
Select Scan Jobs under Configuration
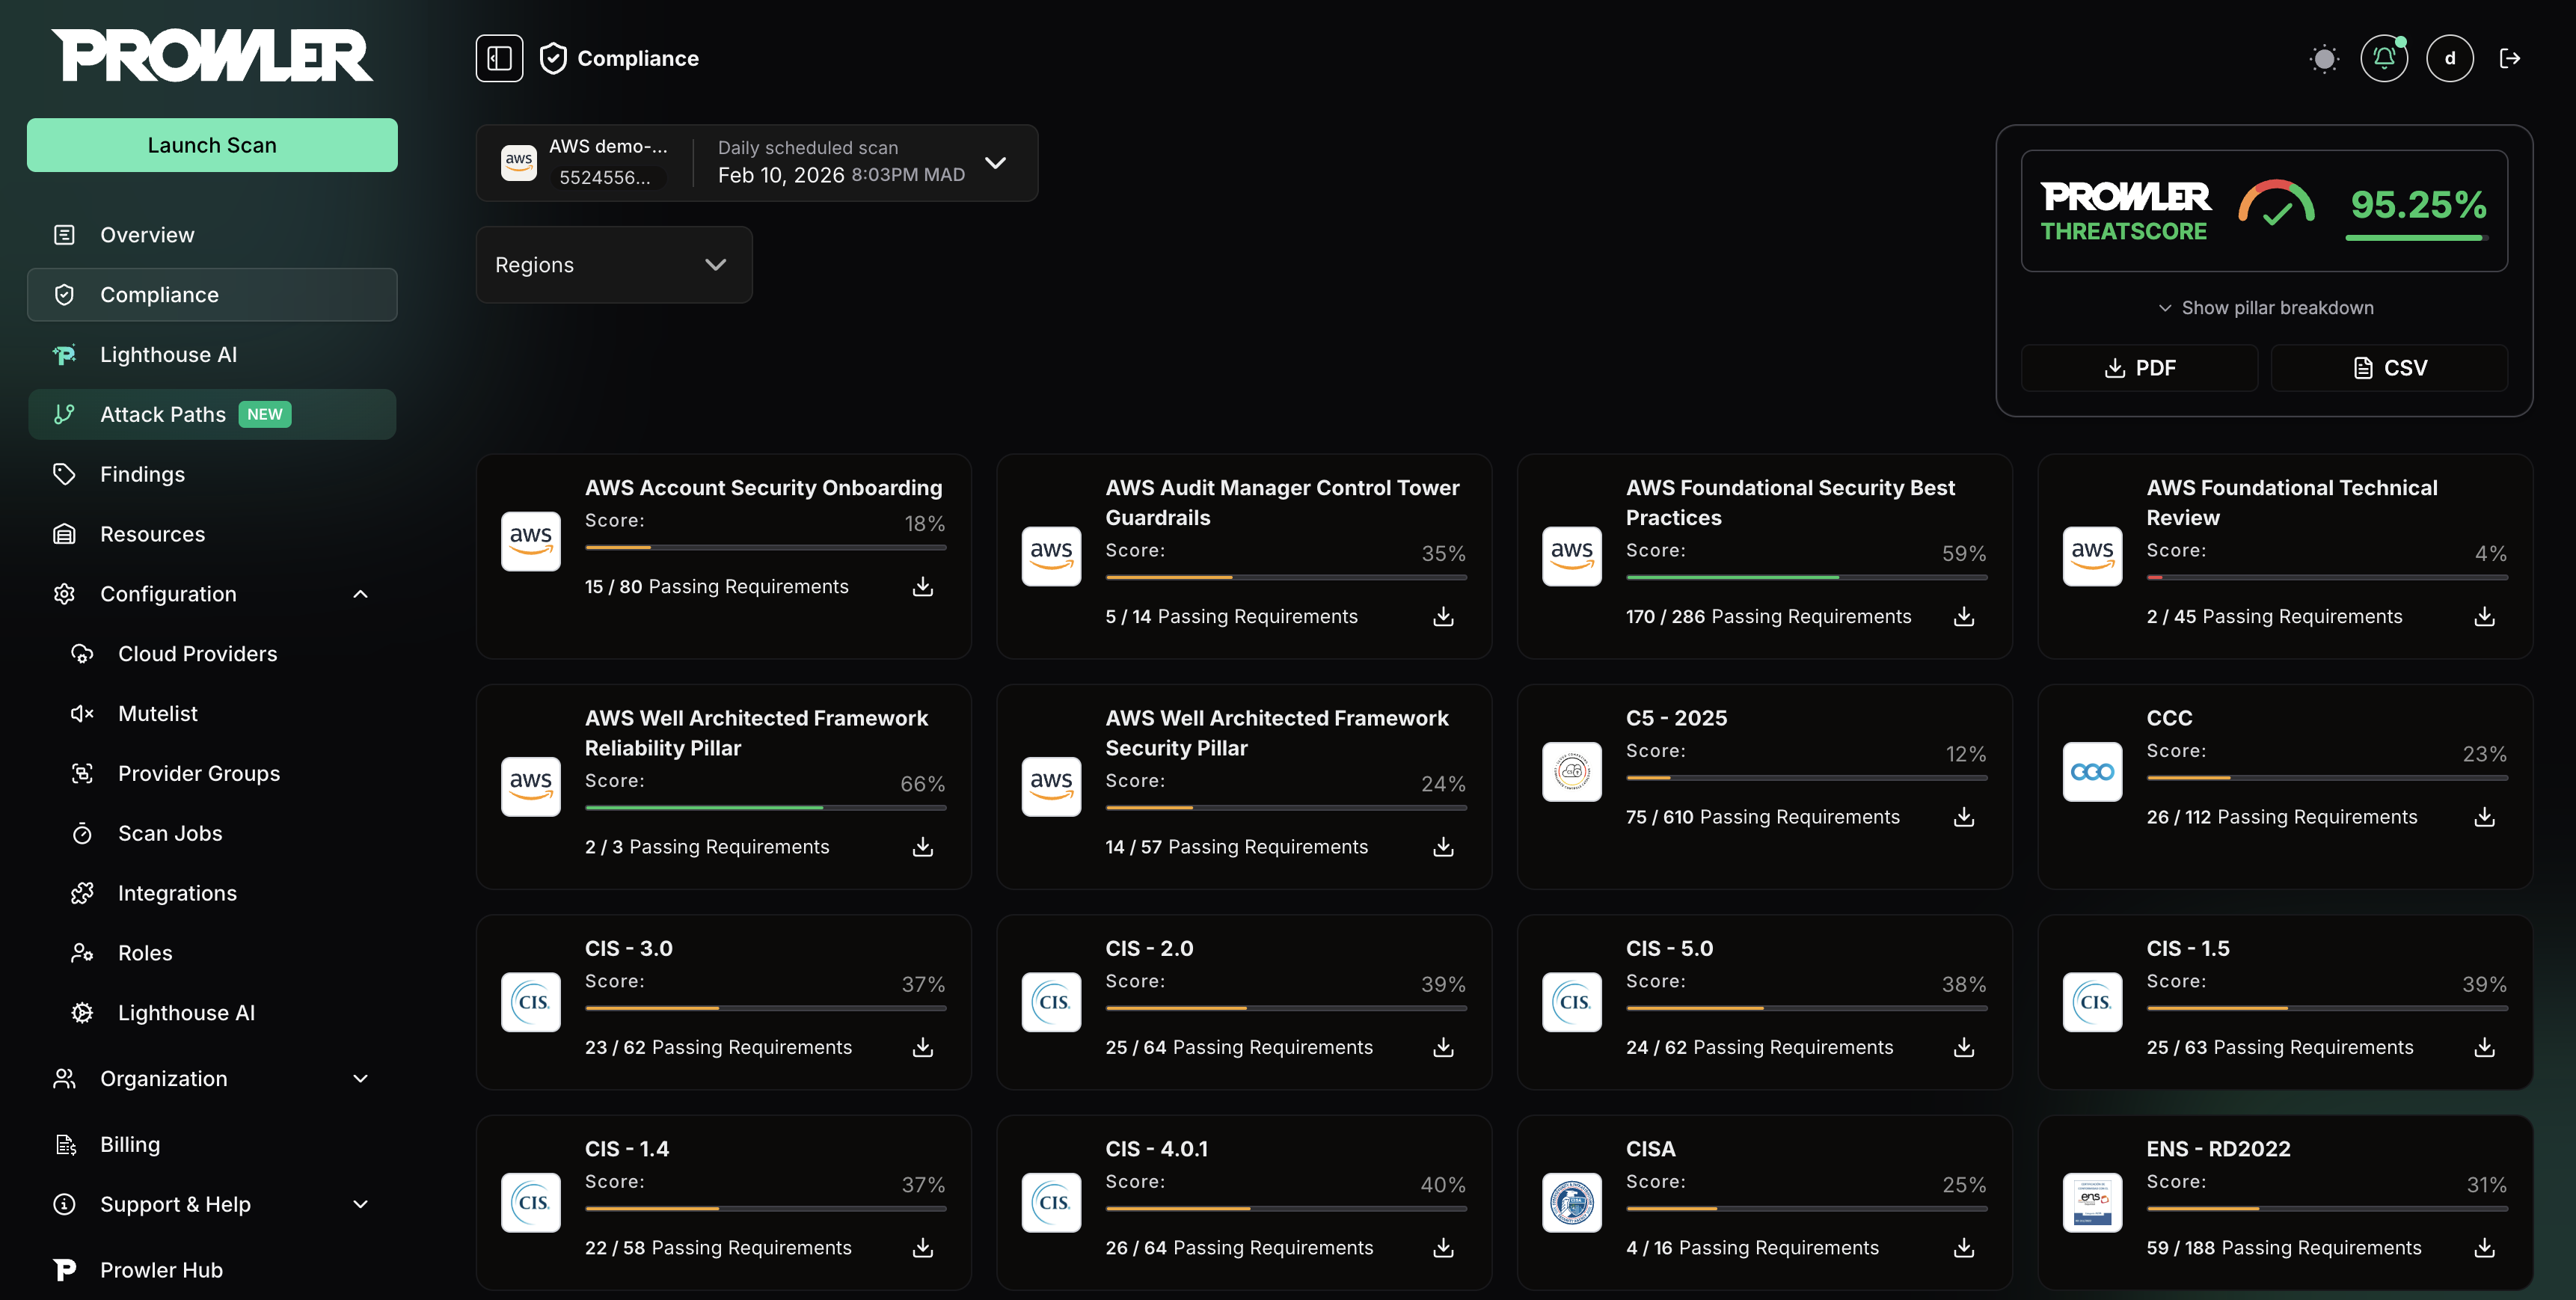click(x=169, y=832)
